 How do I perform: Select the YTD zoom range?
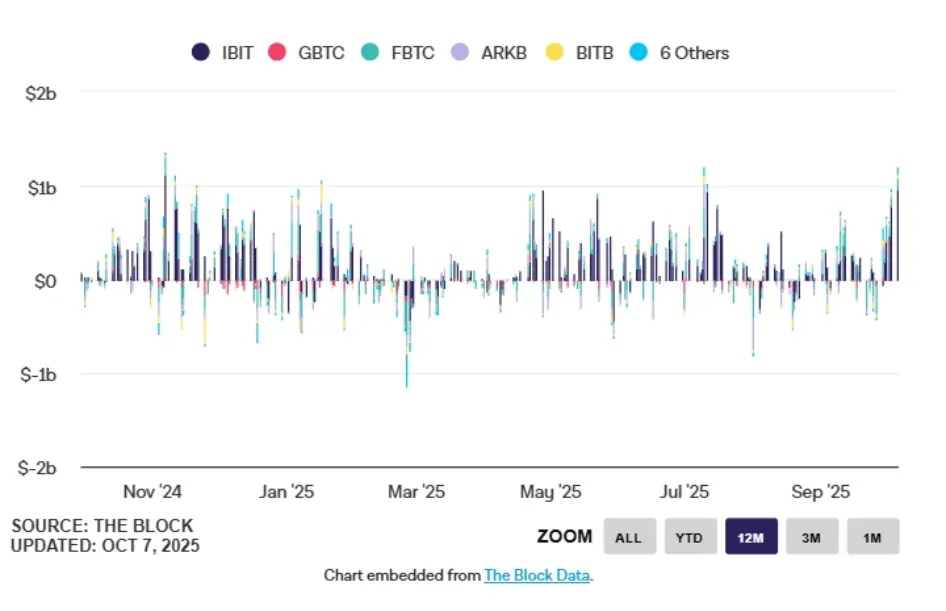pyautogui.click(x=690, y=537)
